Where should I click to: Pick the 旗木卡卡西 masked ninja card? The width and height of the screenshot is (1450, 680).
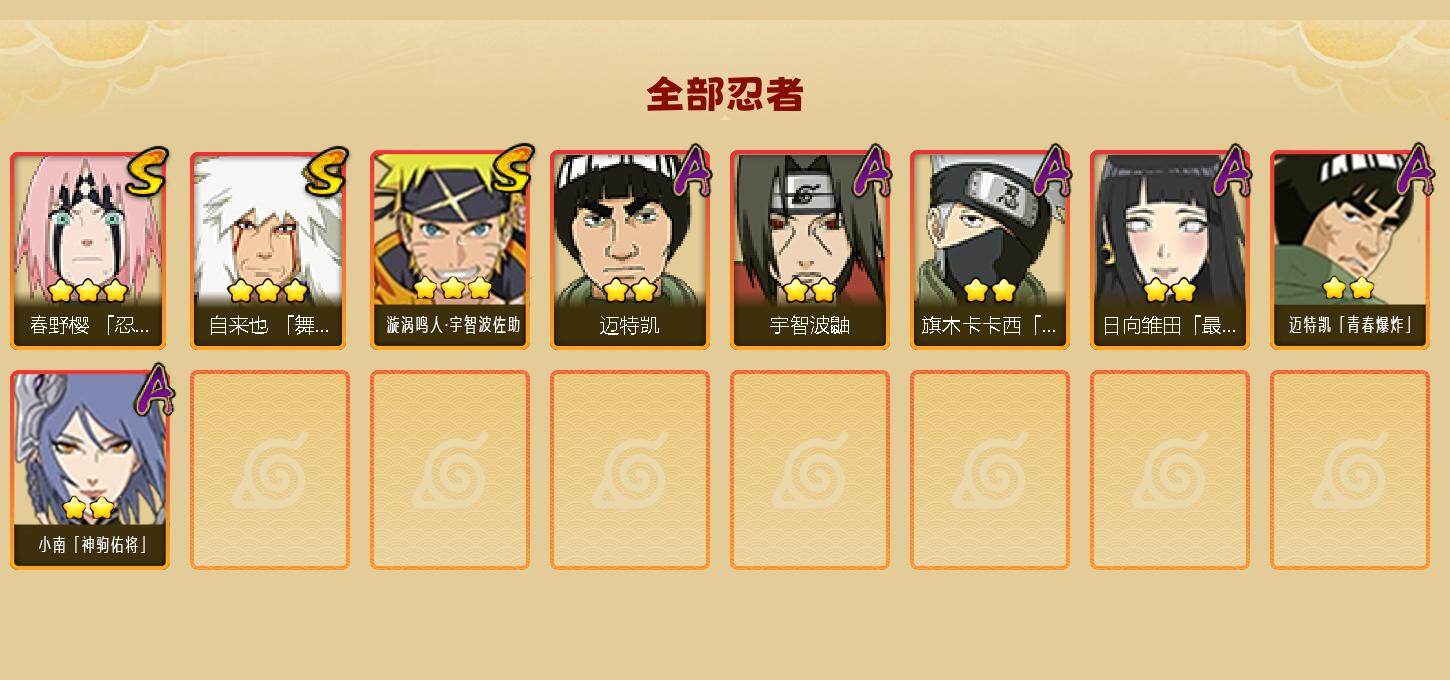(x=990, y=250)
